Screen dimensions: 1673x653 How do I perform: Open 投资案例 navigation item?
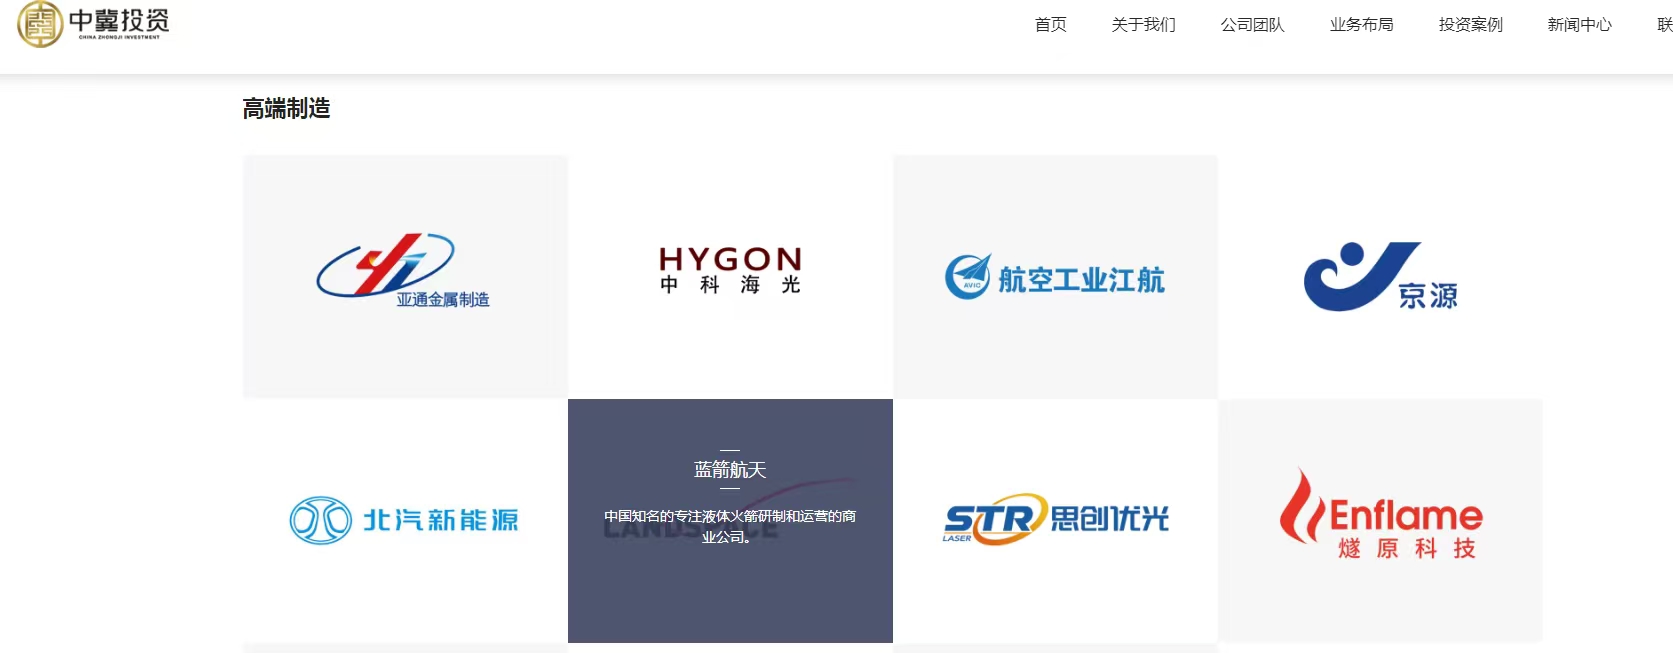[1470, 25]
